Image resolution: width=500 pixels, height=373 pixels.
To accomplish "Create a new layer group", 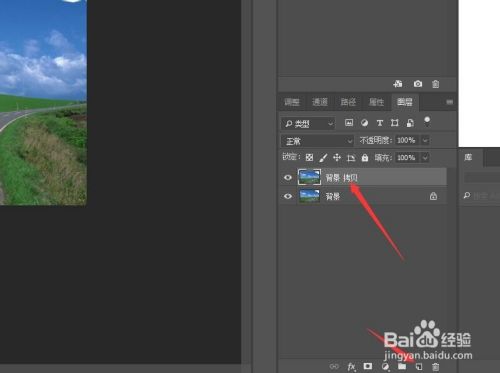I will (402, 366).
